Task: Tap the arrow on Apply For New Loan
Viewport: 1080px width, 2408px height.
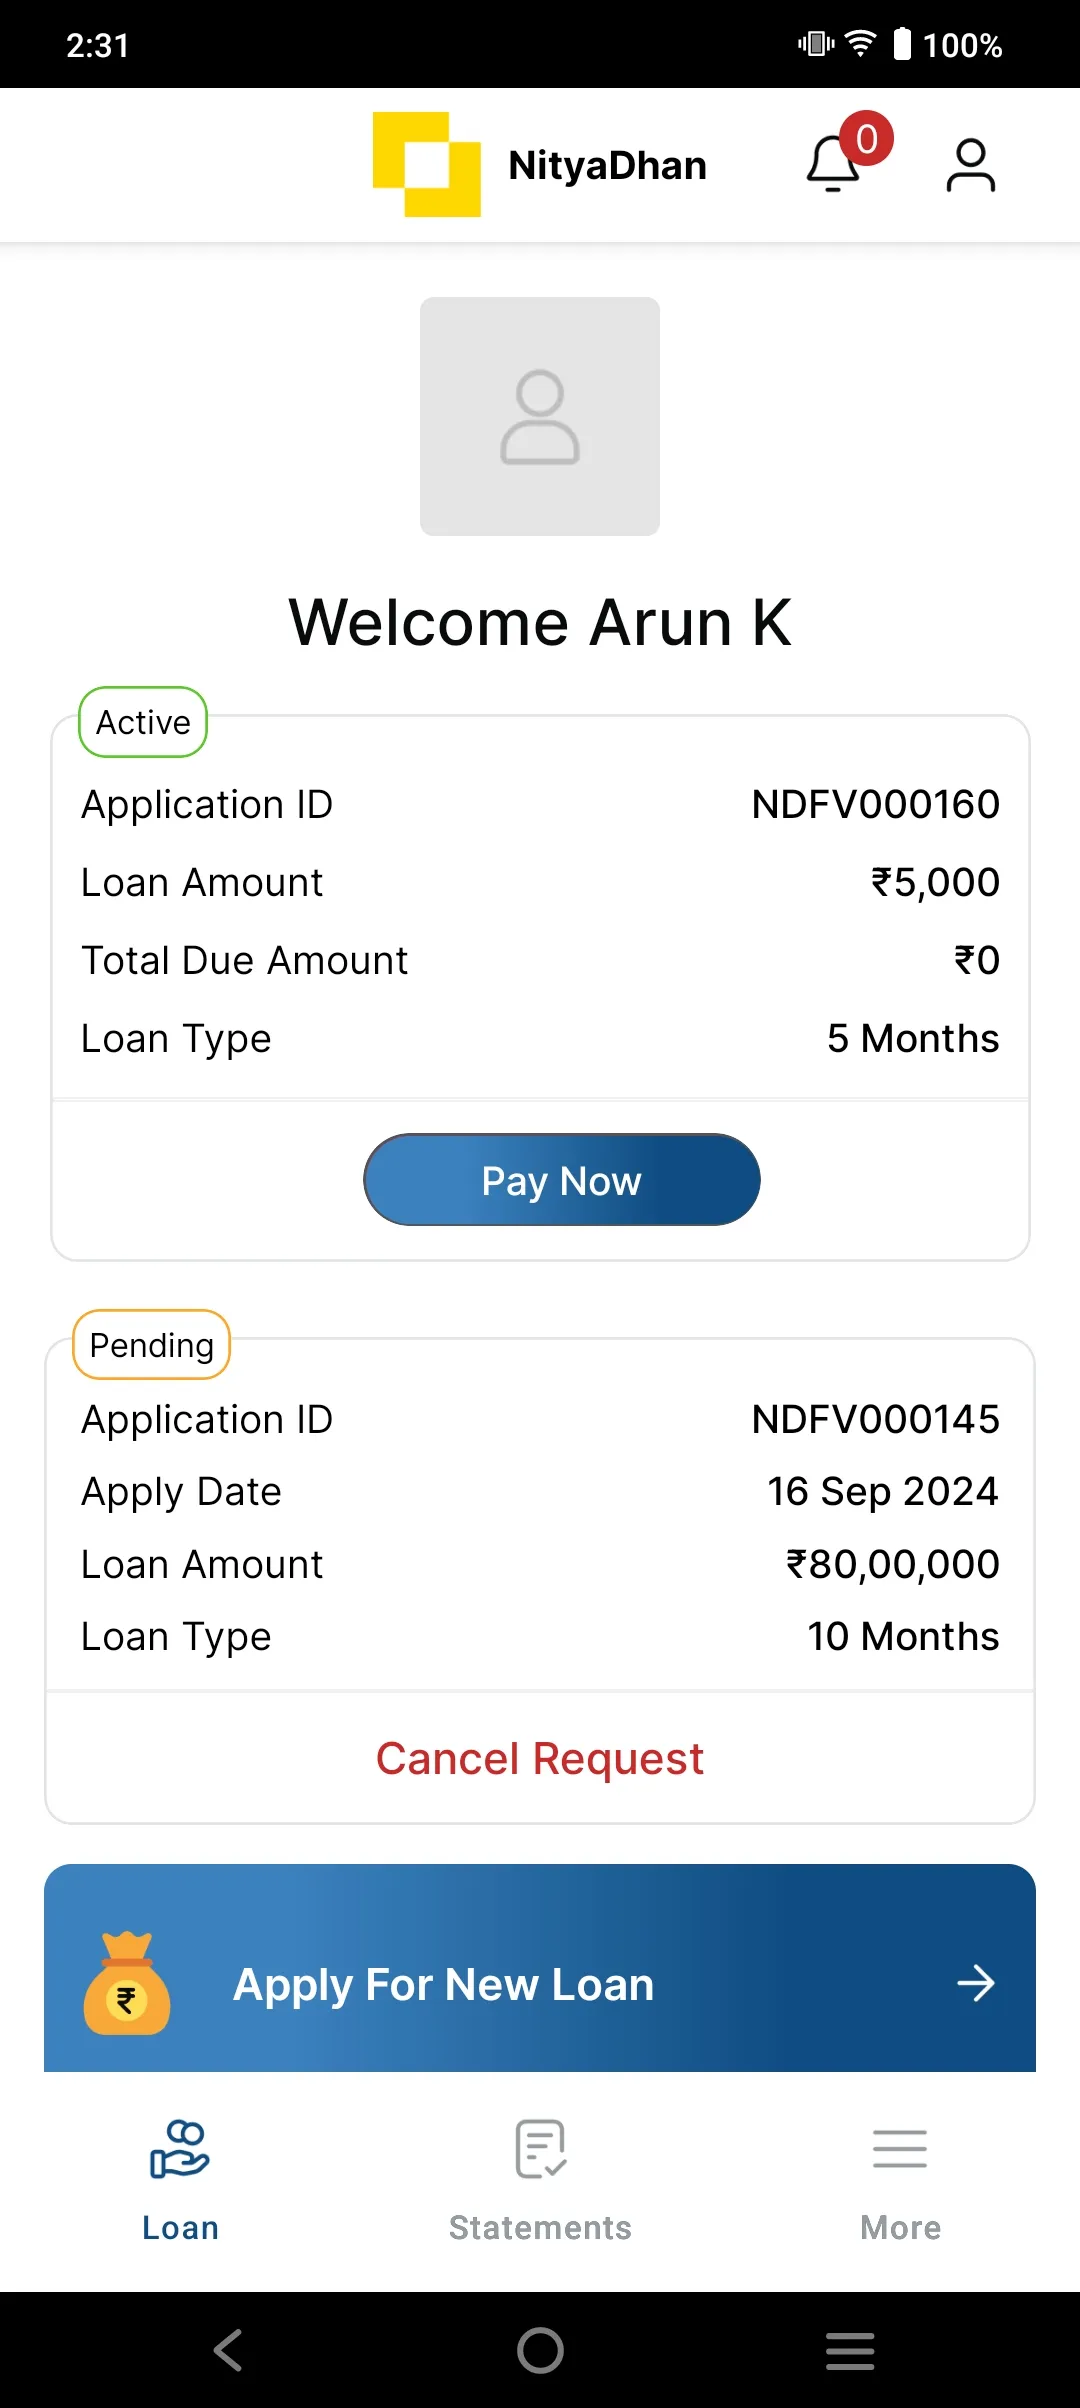Action: click(x=975, y=1984)
